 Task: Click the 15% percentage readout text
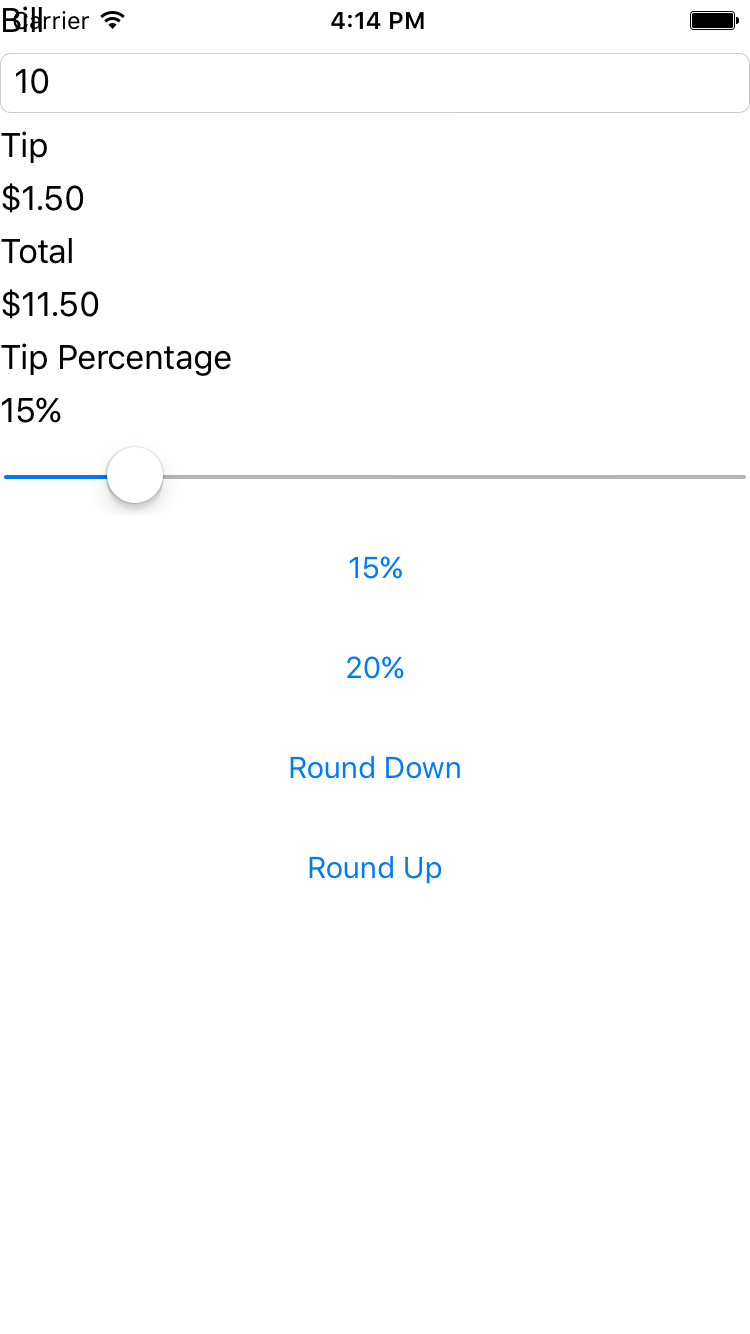pos(31,410)
